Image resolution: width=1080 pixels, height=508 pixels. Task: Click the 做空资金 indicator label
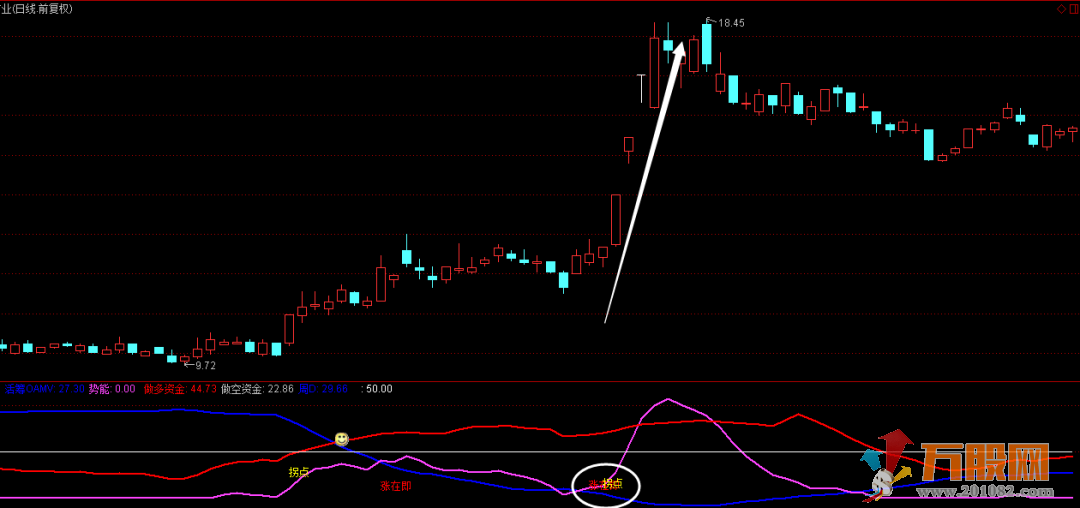256,389
